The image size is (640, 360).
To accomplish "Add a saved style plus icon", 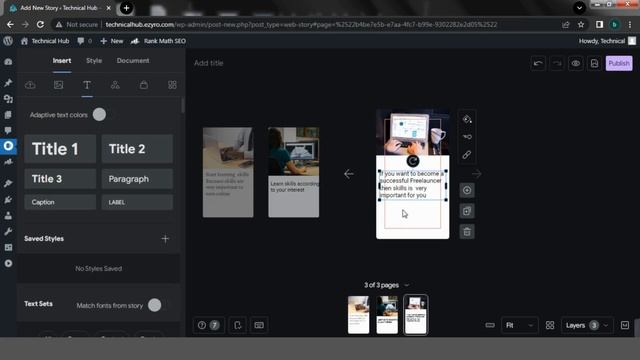I will tap(165, 239).
